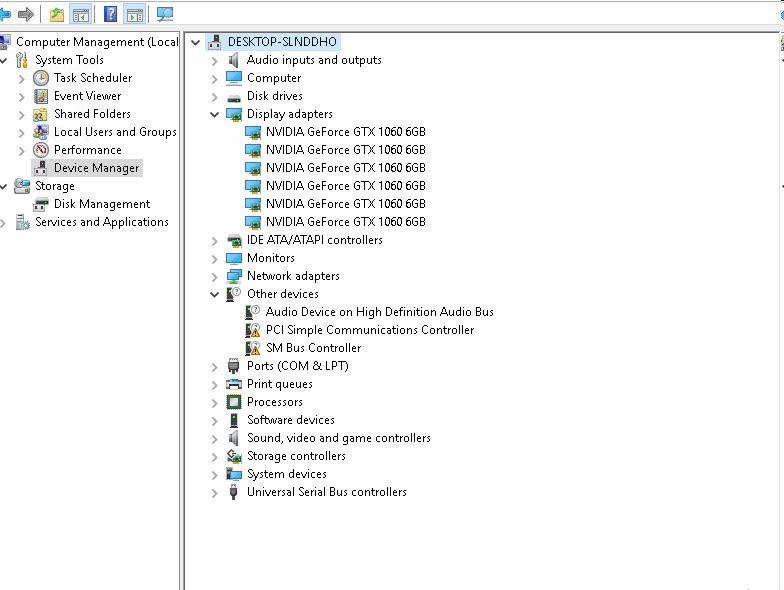Click the DESKTOP-SLNDDHO computer root node

(x=281, y=42)
